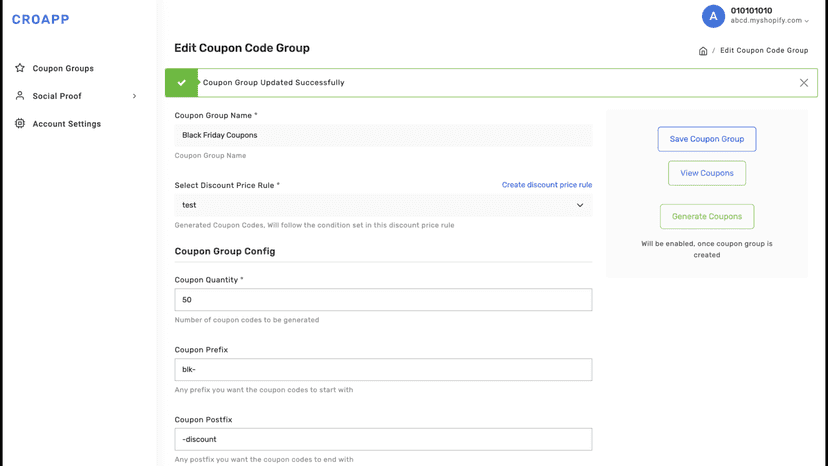Click 'Number of coupon codes to be generated' hint
Image resolution: width=828 pixels, height=466 pixels.
tap(247, 320)
